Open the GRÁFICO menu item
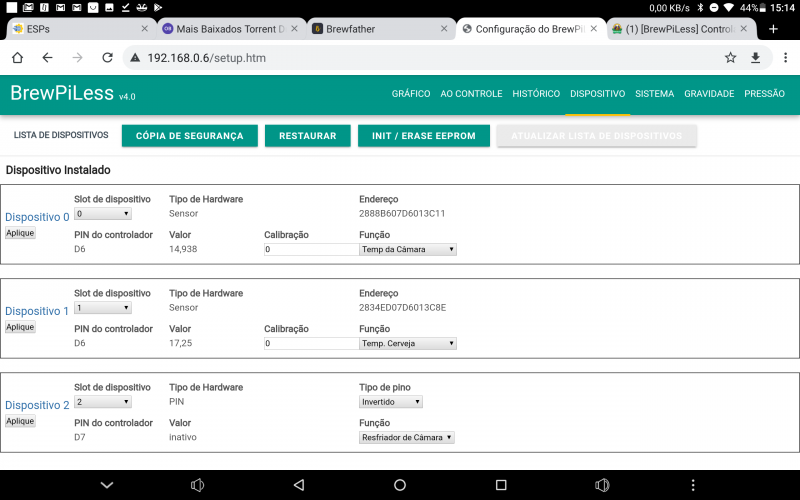 [x=411, y=94]
